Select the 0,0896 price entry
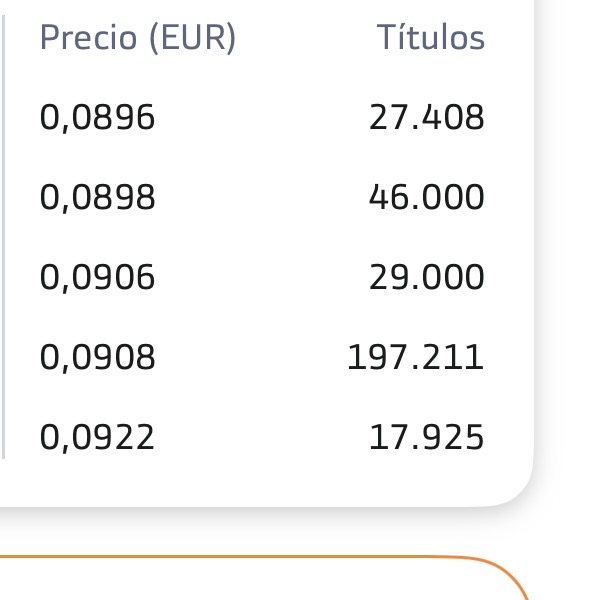Screen dimensions: 606x600 (x=97, y=118)
